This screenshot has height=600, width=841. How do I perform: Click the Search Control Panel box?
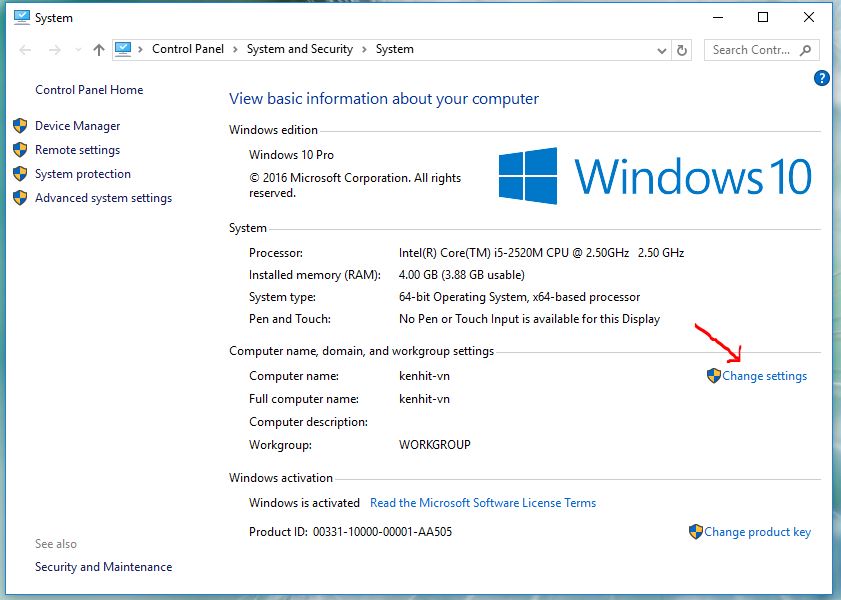pos(750,50)
